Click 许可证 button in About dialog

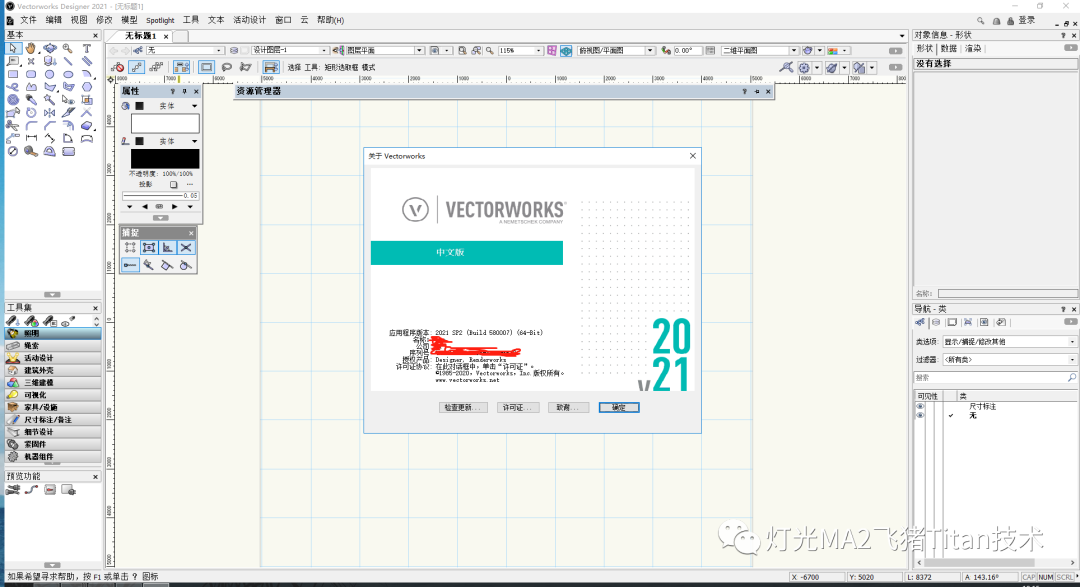point(517,407)
